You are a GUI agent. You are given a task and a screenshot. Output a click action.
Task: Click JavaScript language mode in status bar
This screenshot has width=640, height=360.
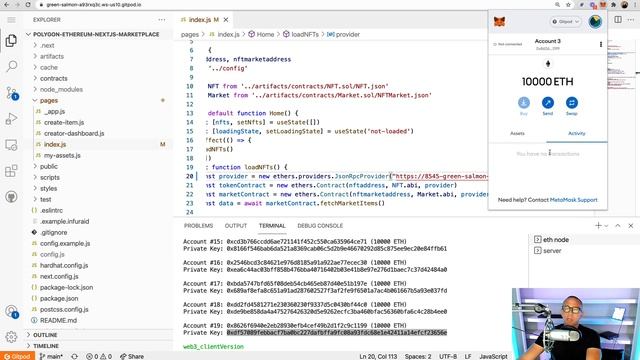pyautogui.click(x=493, y=356)
